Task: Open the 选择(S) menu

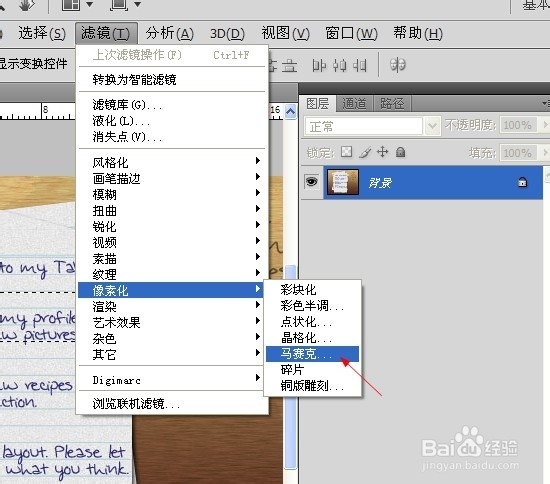Action: click(42, 34)
